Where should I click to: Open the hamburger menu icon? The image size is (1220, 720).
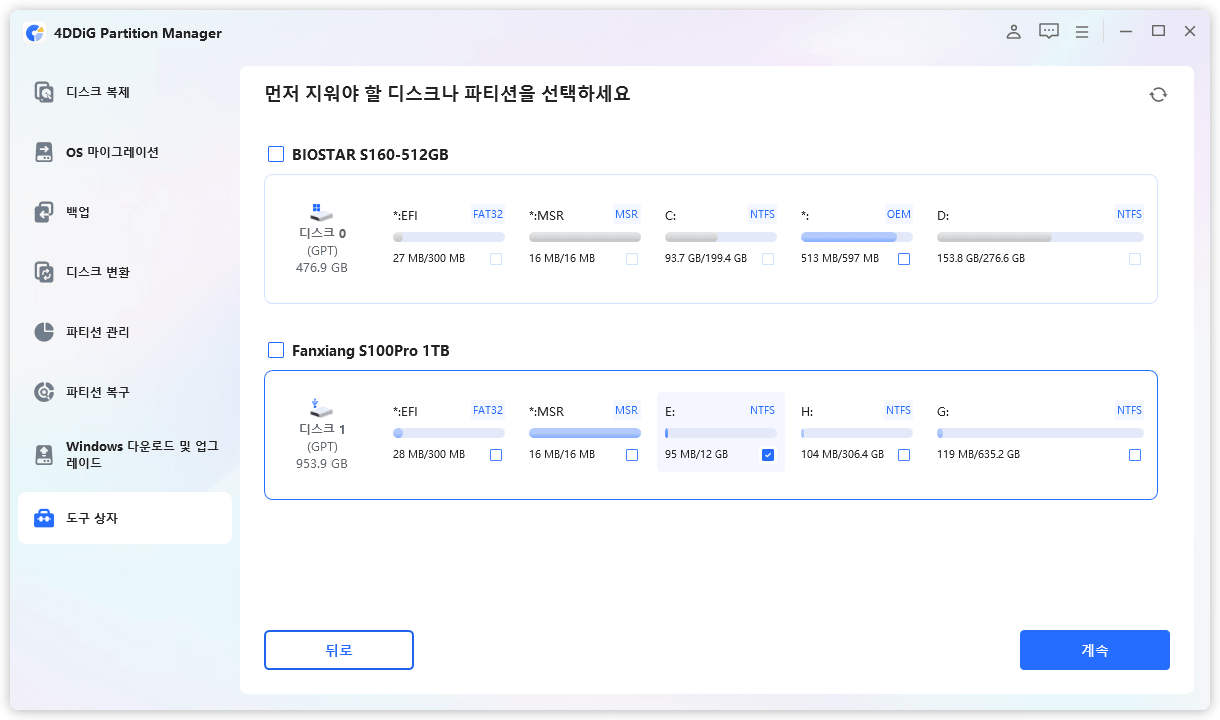pos(1082,32)
